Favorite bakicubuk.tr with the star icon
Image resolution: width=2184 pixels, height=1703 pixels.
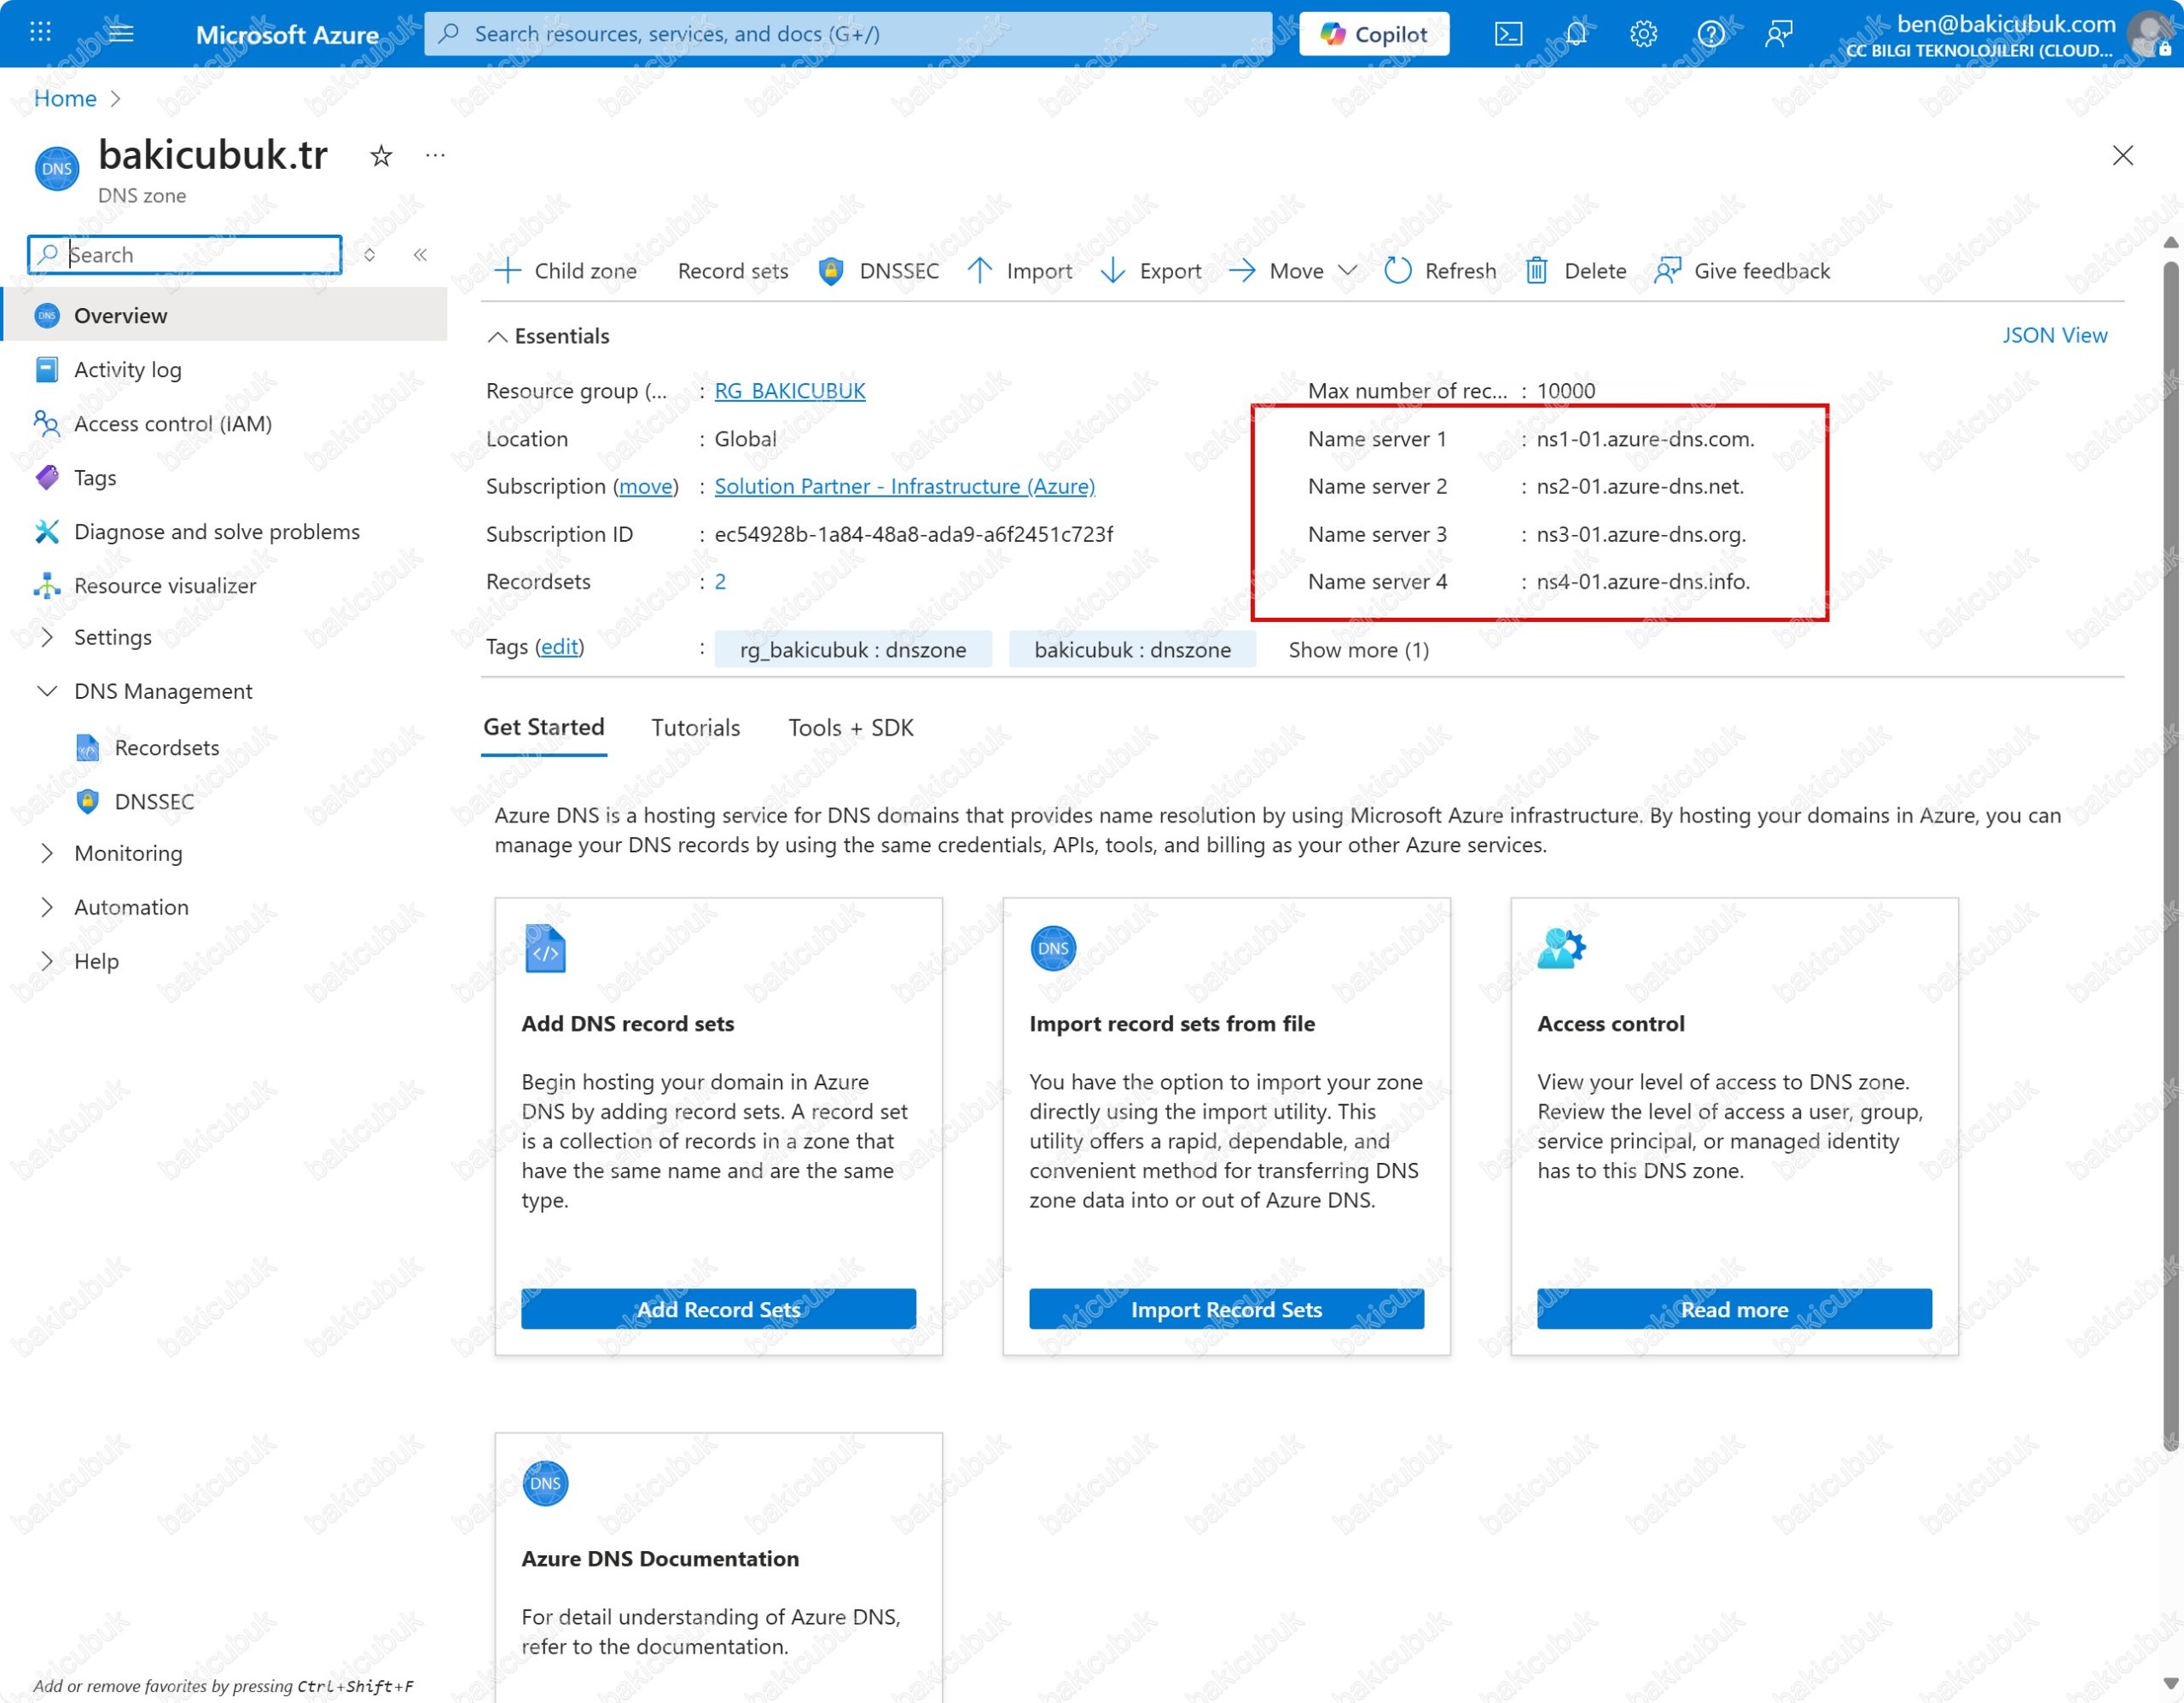380,156
